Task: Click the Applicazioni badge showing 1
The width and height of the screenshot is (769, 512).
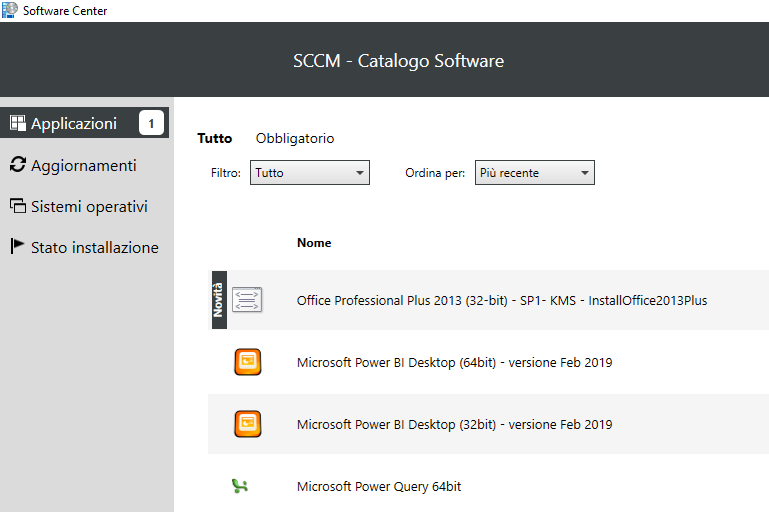Action: pyautogui.click(x=151, y=123)
